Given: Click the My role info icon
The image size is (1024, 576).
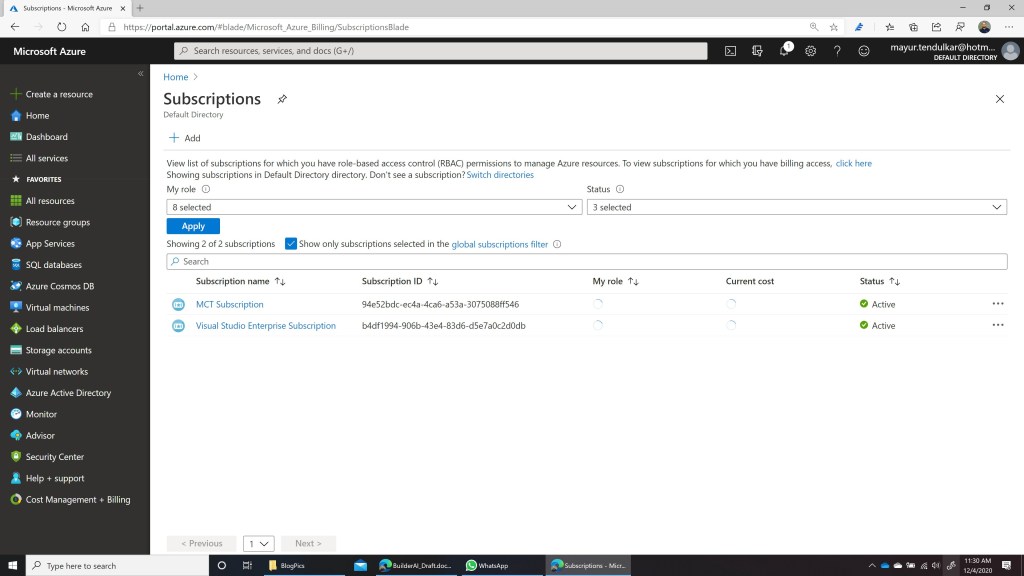Looking at the screenshot, I should 206,189.
